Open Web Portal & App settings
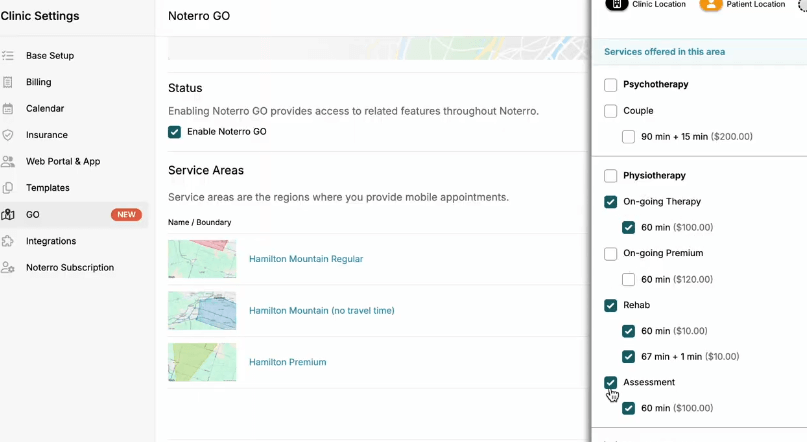This screenshot has height=442, width=807. tap(63, 162)
